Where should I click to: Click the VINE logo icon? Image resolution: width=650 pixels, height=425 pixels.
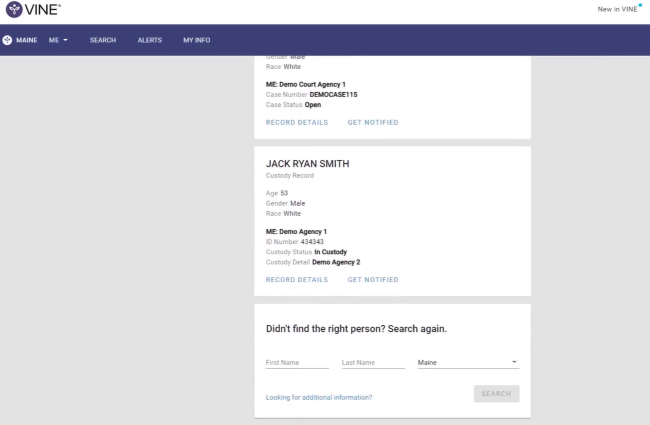point(14,9)
